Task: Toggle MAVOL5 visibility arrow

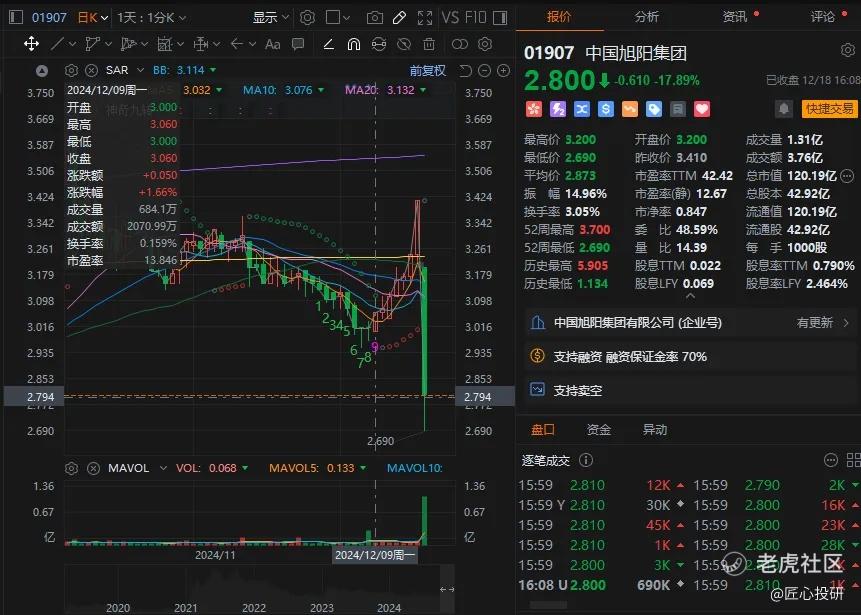Action: [x=362, y=468]
